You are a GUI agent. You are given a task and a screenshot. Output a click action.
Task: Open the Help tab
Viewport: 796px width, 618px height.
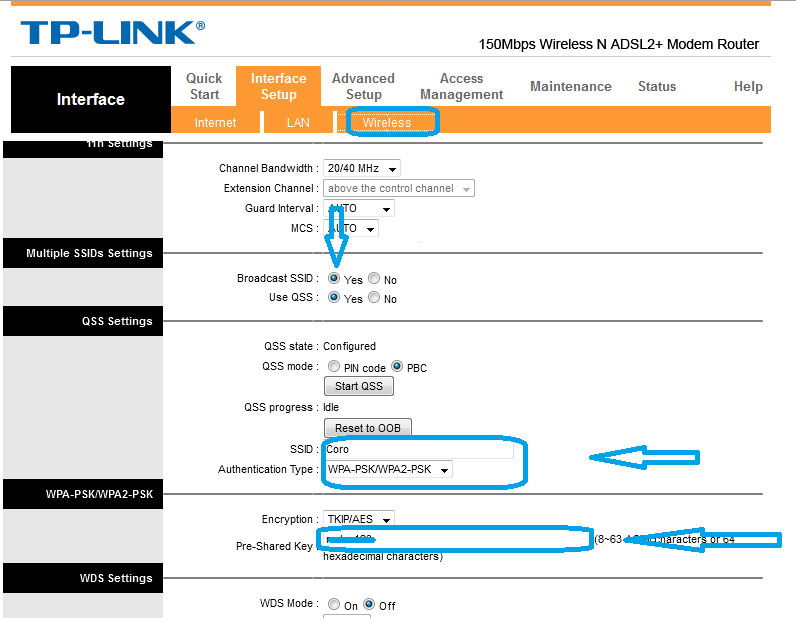[x=748, y=86]
